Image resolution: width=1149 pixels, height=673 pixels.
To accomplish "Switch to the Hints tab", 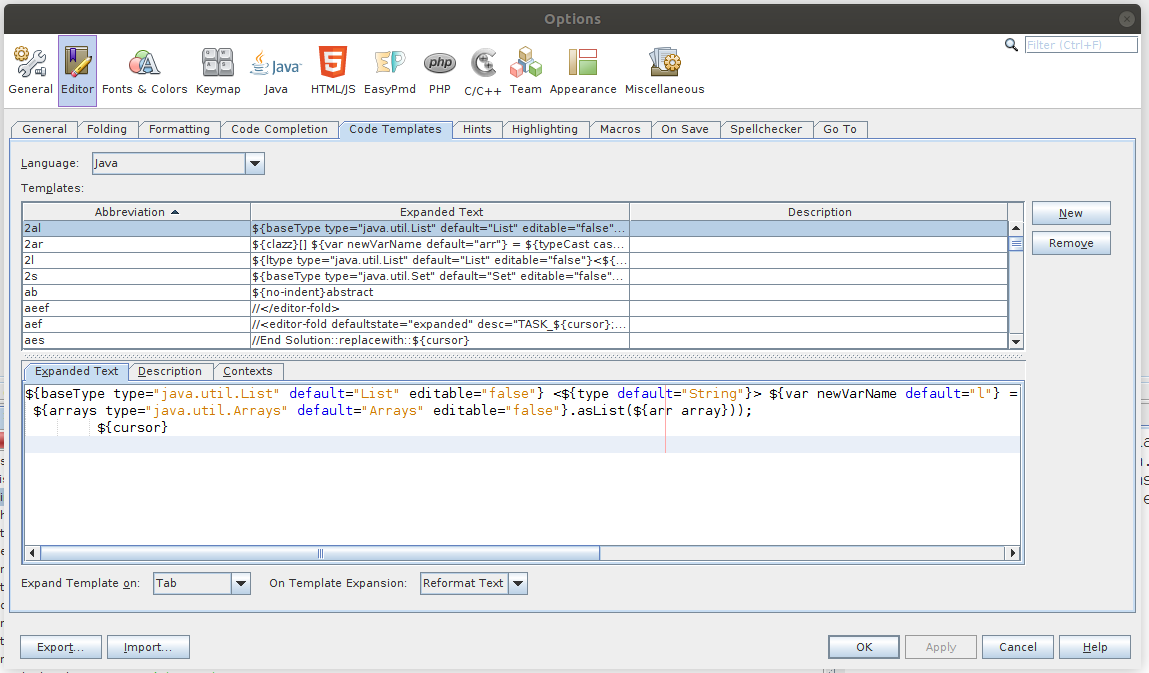I will (477, 129).
